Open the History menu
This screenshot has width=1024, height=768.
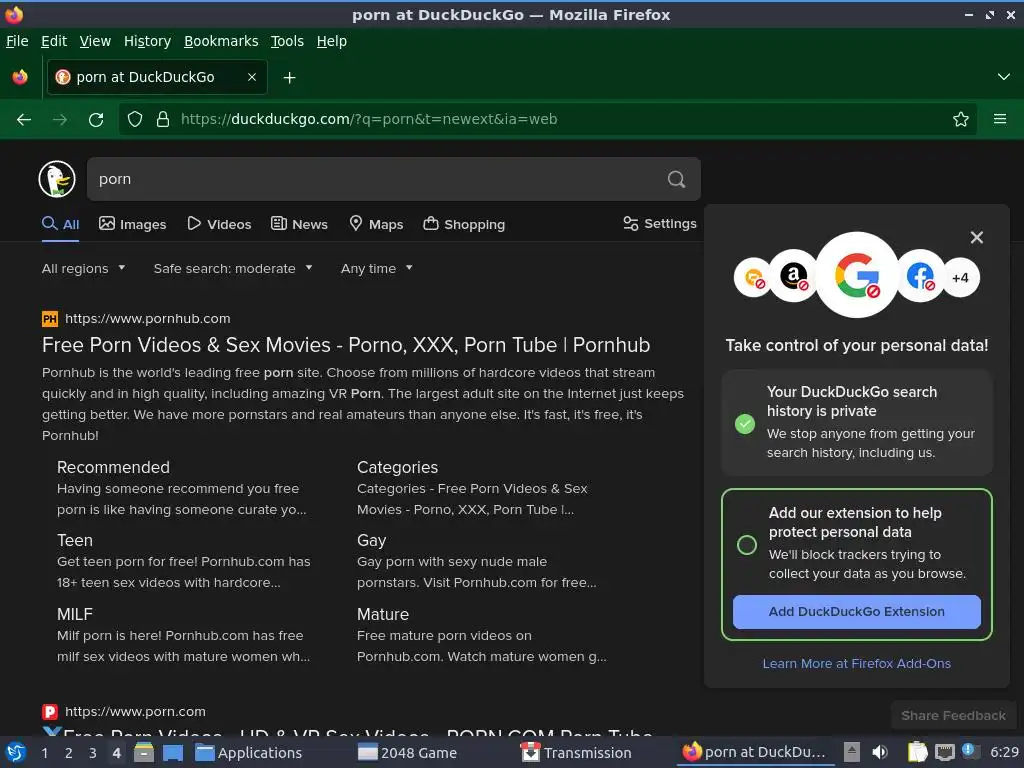148,41
